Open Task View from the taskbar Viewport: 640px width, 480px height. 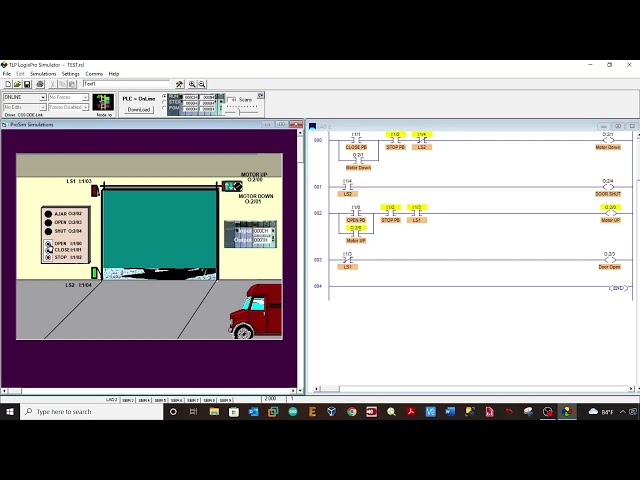pos(193,411)
